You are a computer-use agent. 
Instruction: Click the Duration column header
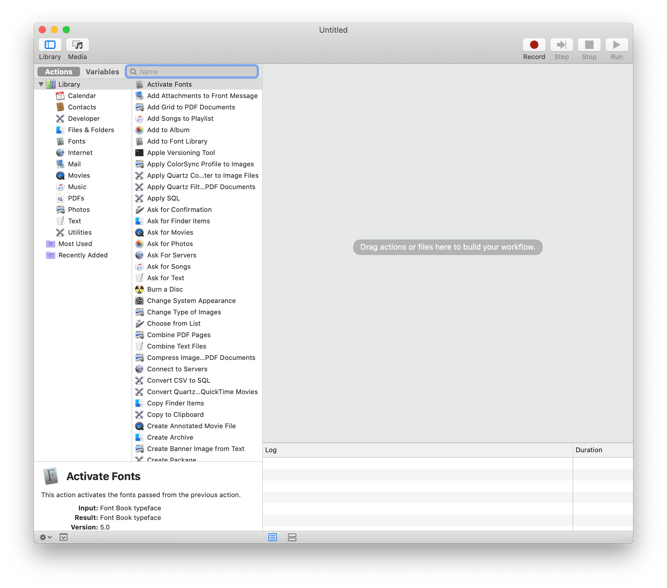602,450
